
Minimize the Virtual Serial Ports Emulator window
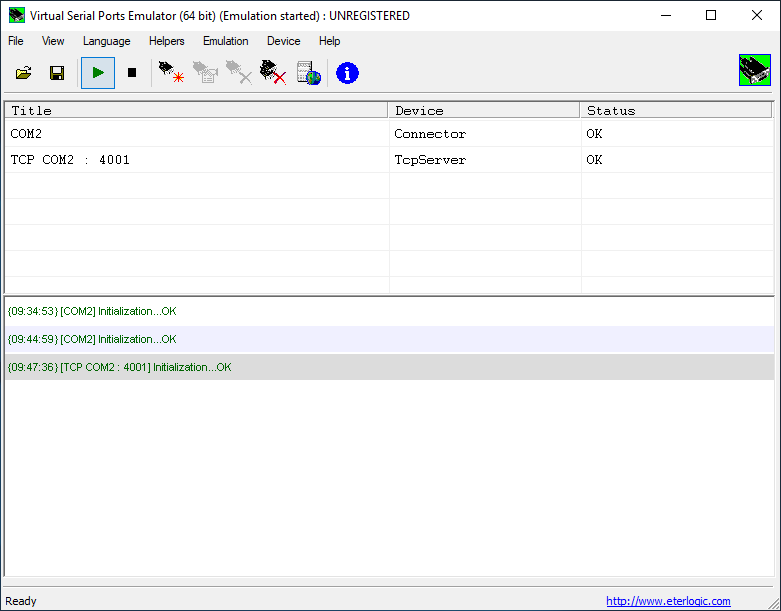[x=666, y=15]
